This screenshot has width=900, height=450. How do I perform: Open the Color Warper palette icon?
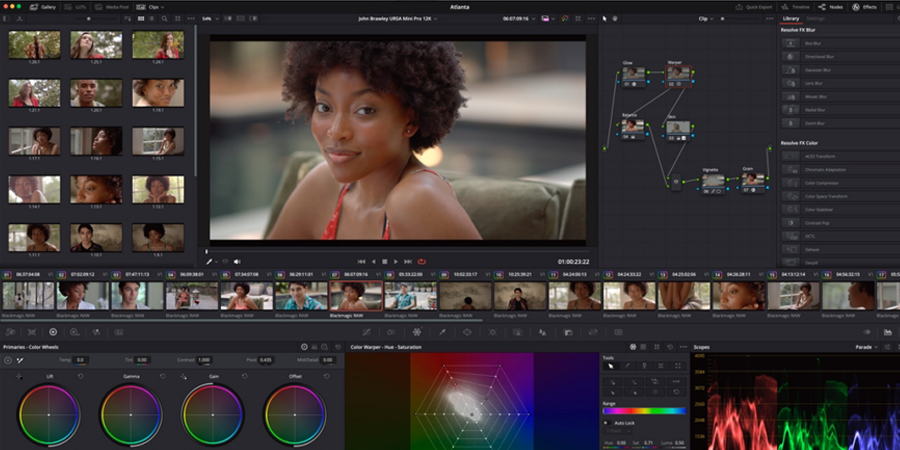417,332
